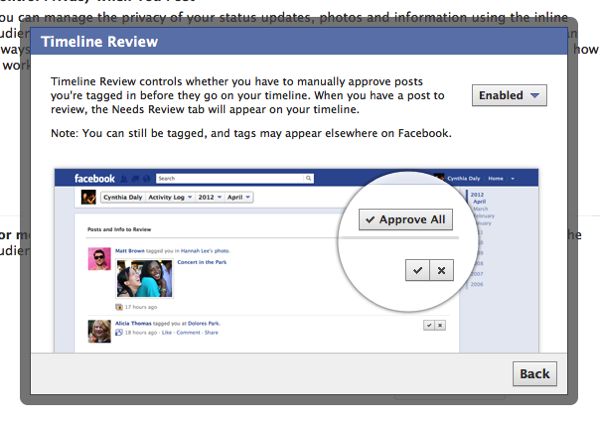Screen dimensions: 600x425
Task: Open the 2012 year dropdown
Action: click(210, 197)
